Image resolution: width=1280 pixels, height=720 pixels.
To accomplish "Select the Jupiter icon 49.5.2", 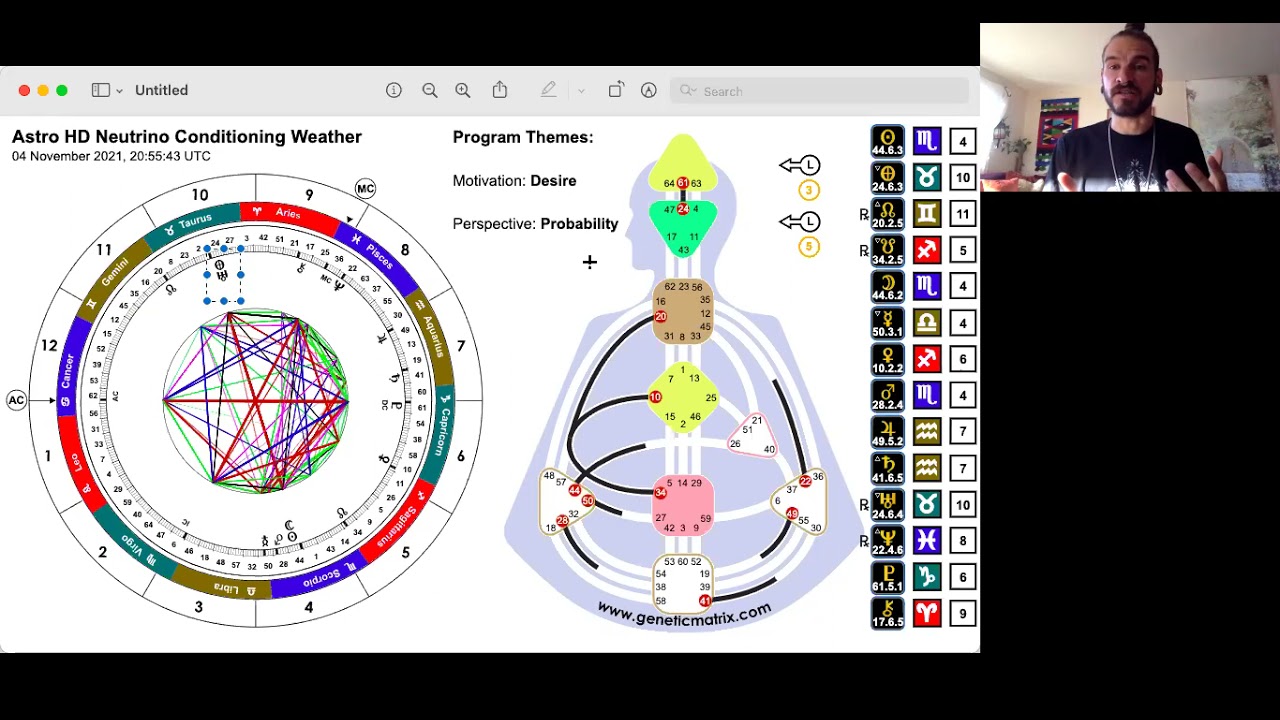I will [887, 431].
